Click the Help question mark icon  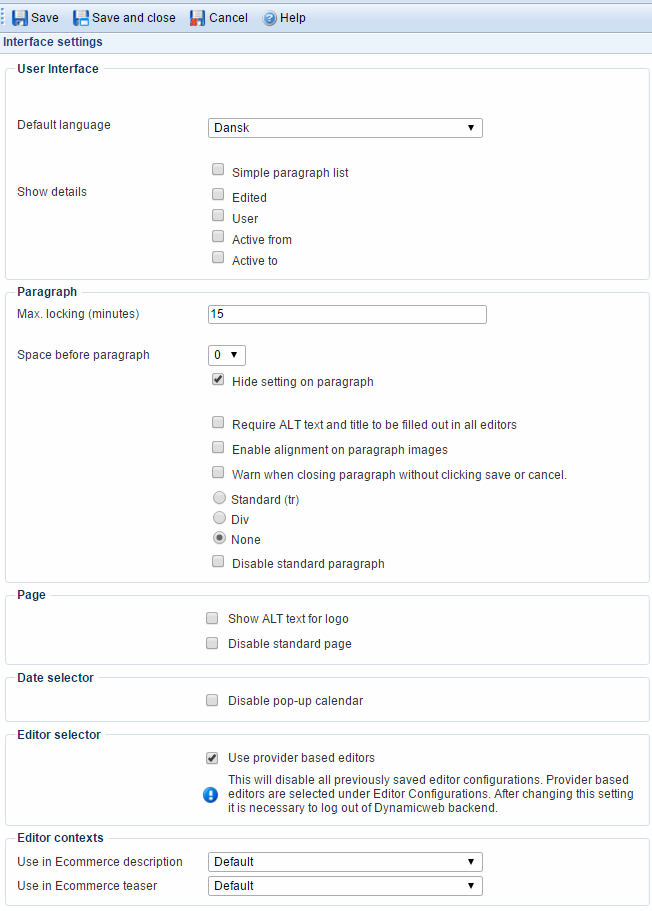tap(270, 18)
